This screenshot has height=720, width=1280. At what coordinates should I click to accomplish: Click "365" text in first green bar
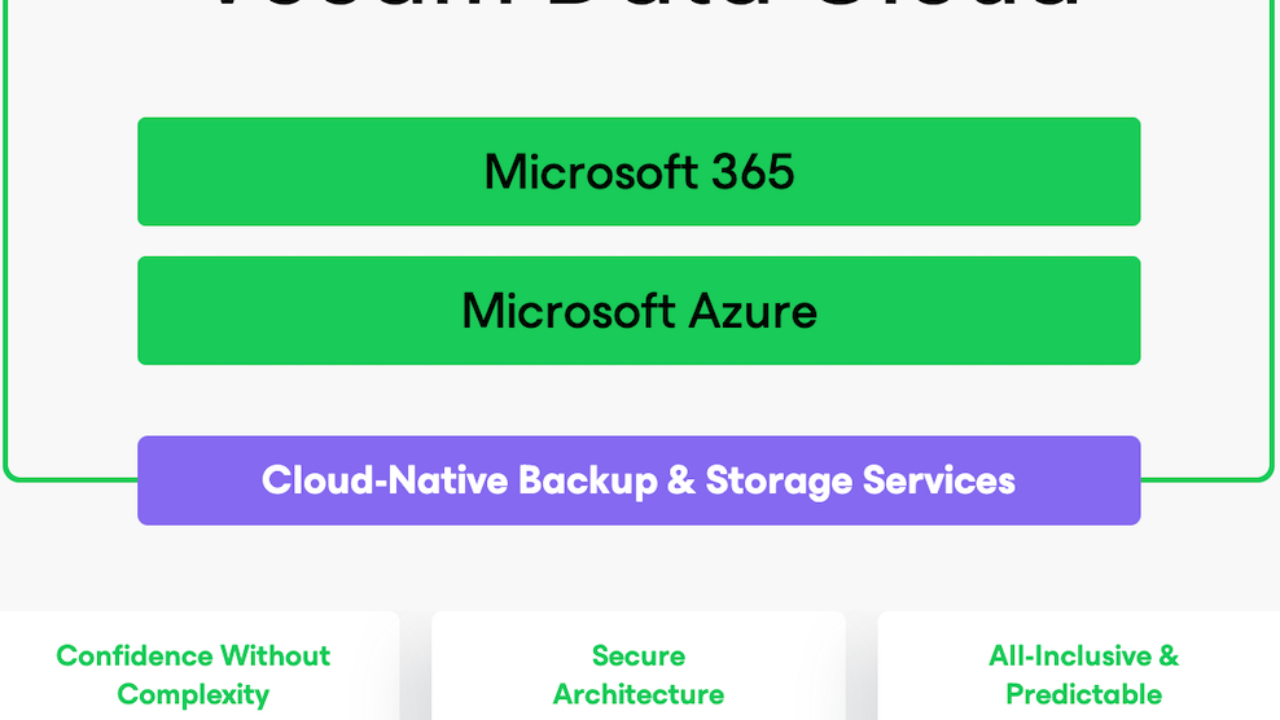pyautogui.click(x=753, y=172)
